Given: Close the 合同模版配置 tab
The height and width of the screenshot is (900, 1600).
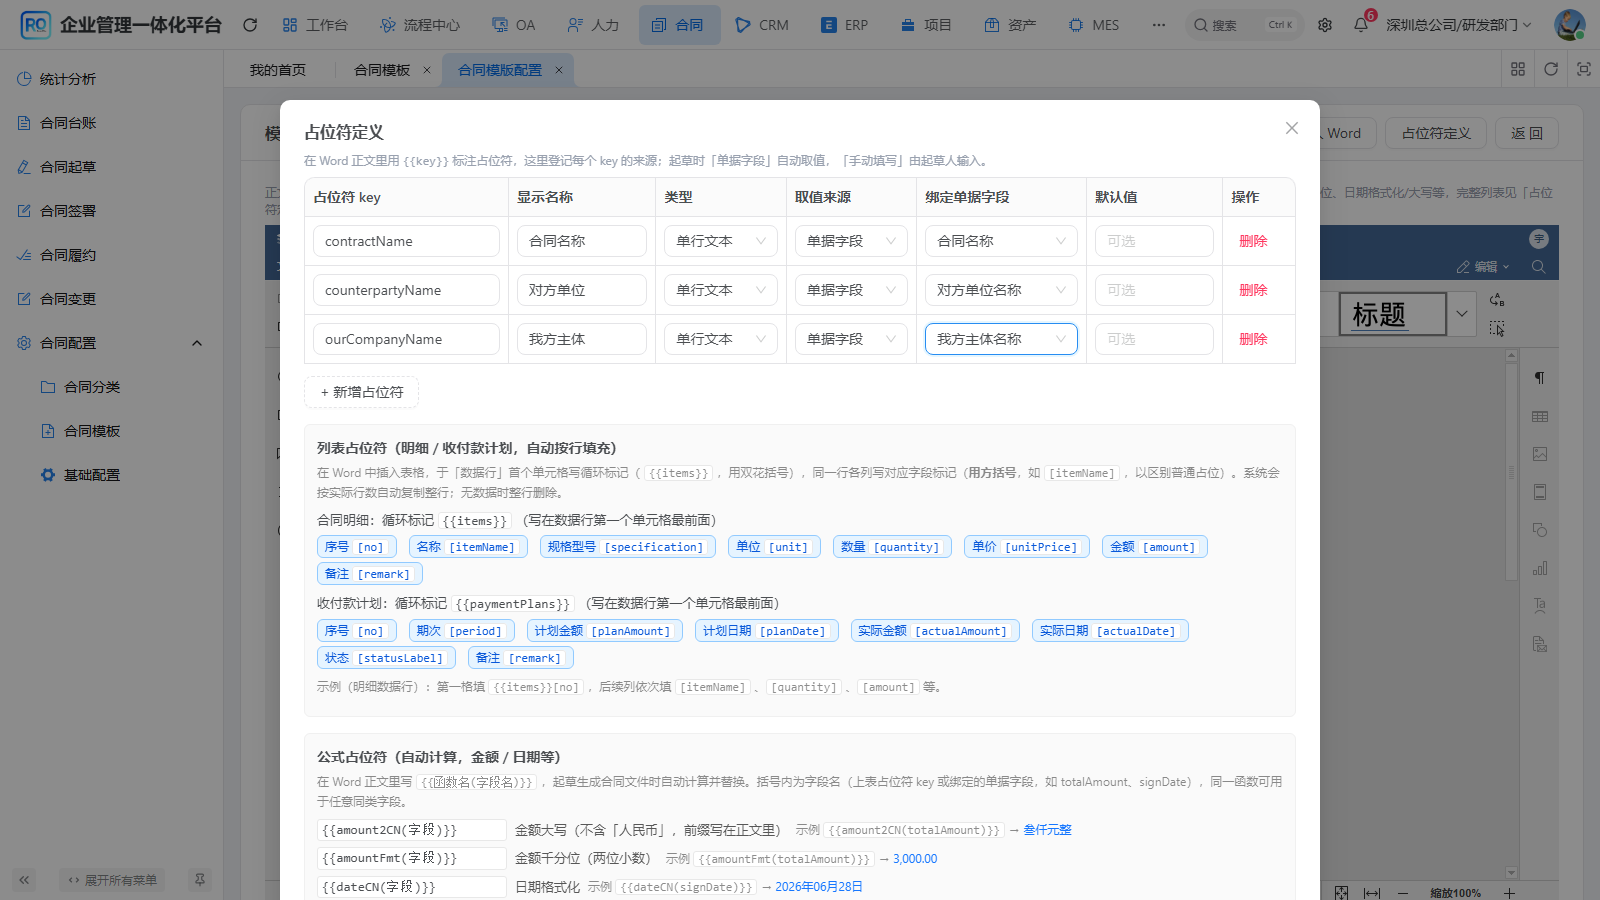Looking at the screenshot, I should click(x=559, y=70).
